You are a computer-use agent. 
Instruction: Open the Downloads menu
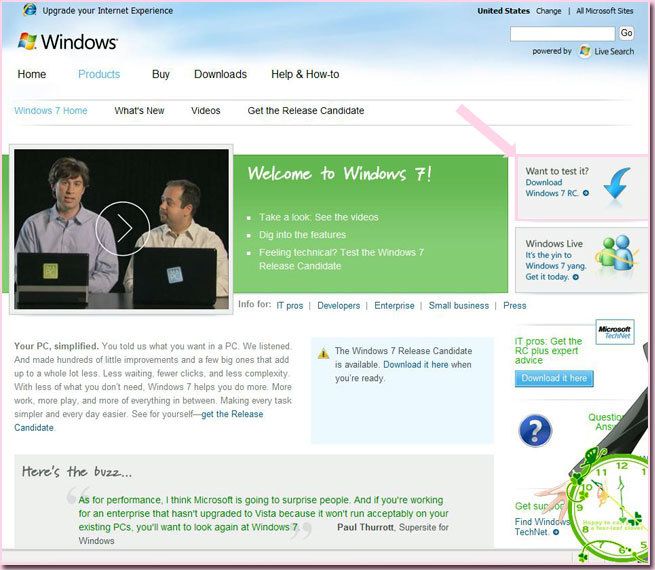[221, 74]
